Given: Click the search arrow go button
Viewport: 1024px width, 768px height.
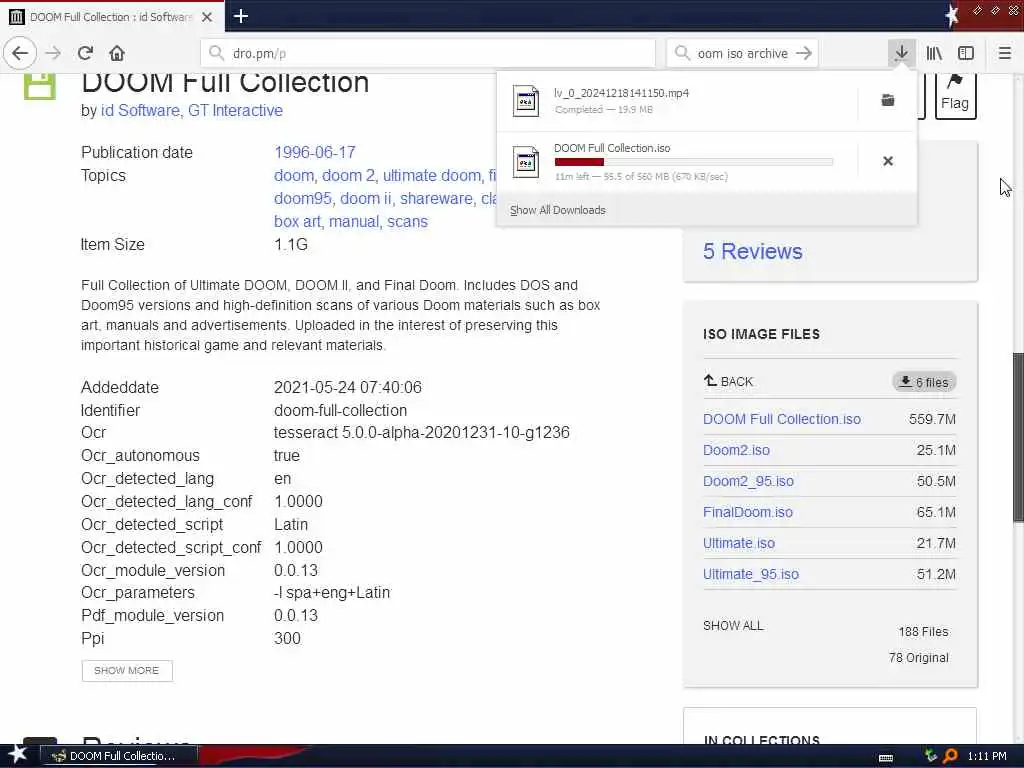Looking at the screenshot, I should pyautogui.click(x=805, y=54).
